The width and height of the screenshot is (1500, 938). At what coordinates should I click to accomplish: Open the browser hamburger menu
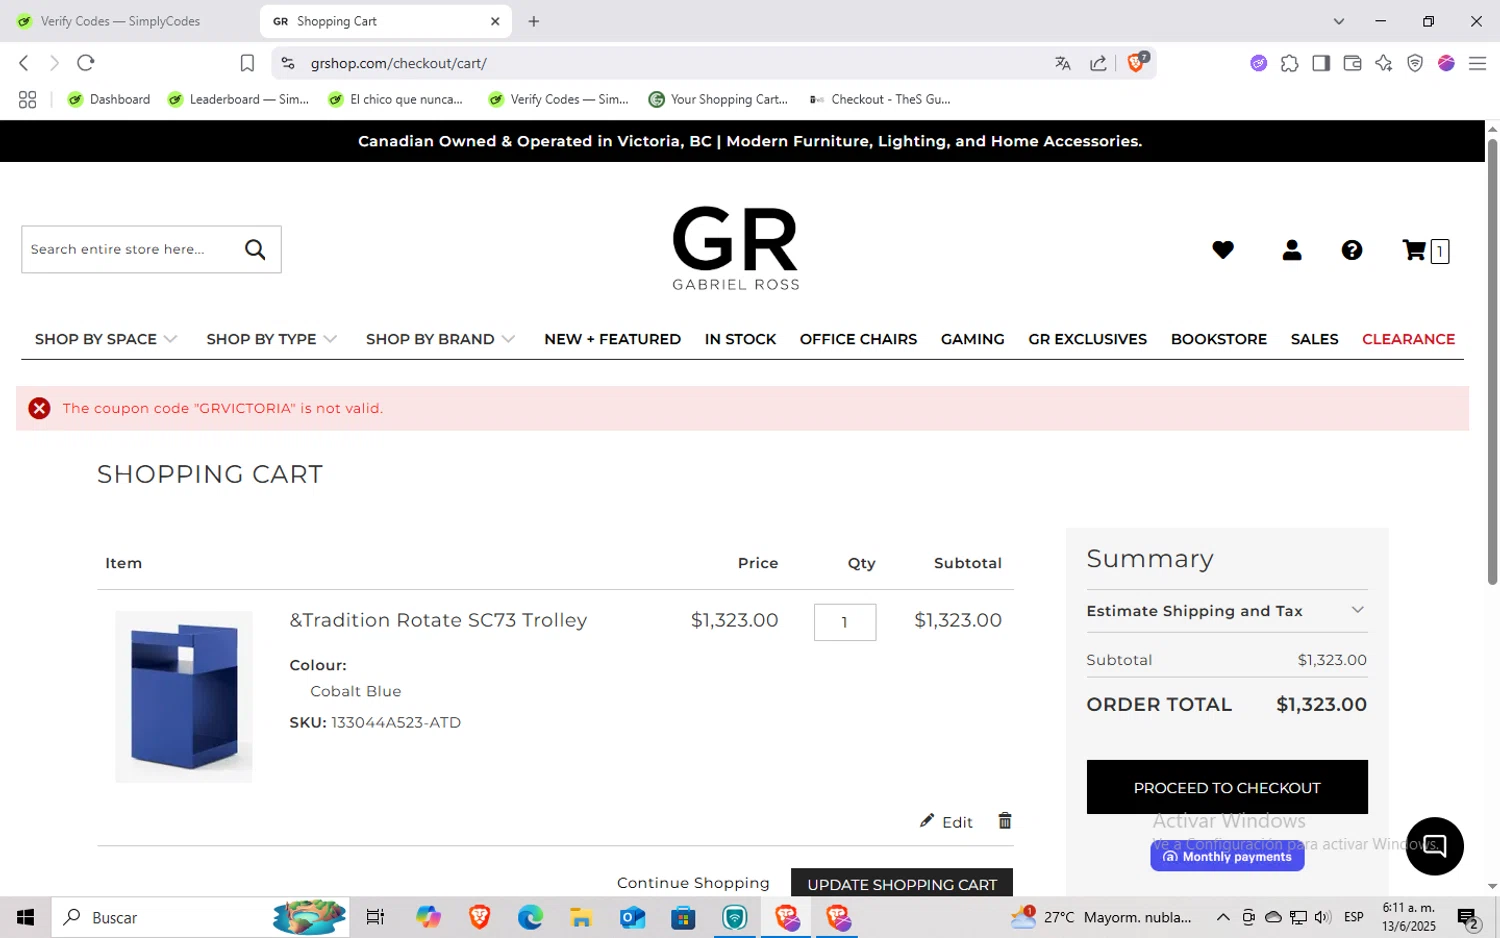click(x=1477, y=63)
